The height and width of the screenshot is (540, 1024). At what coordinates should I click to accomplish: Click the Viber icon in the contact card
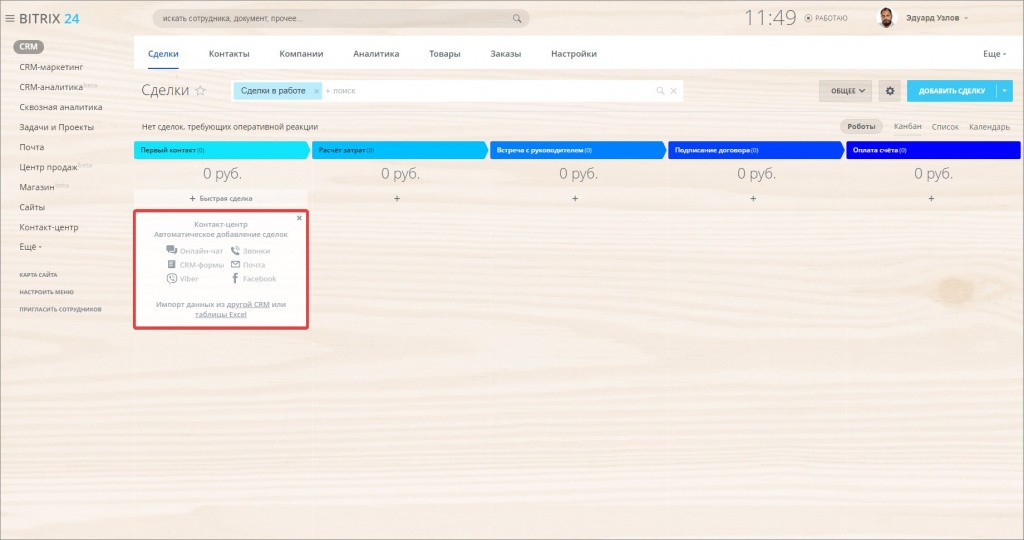click(x=172, y=279)
